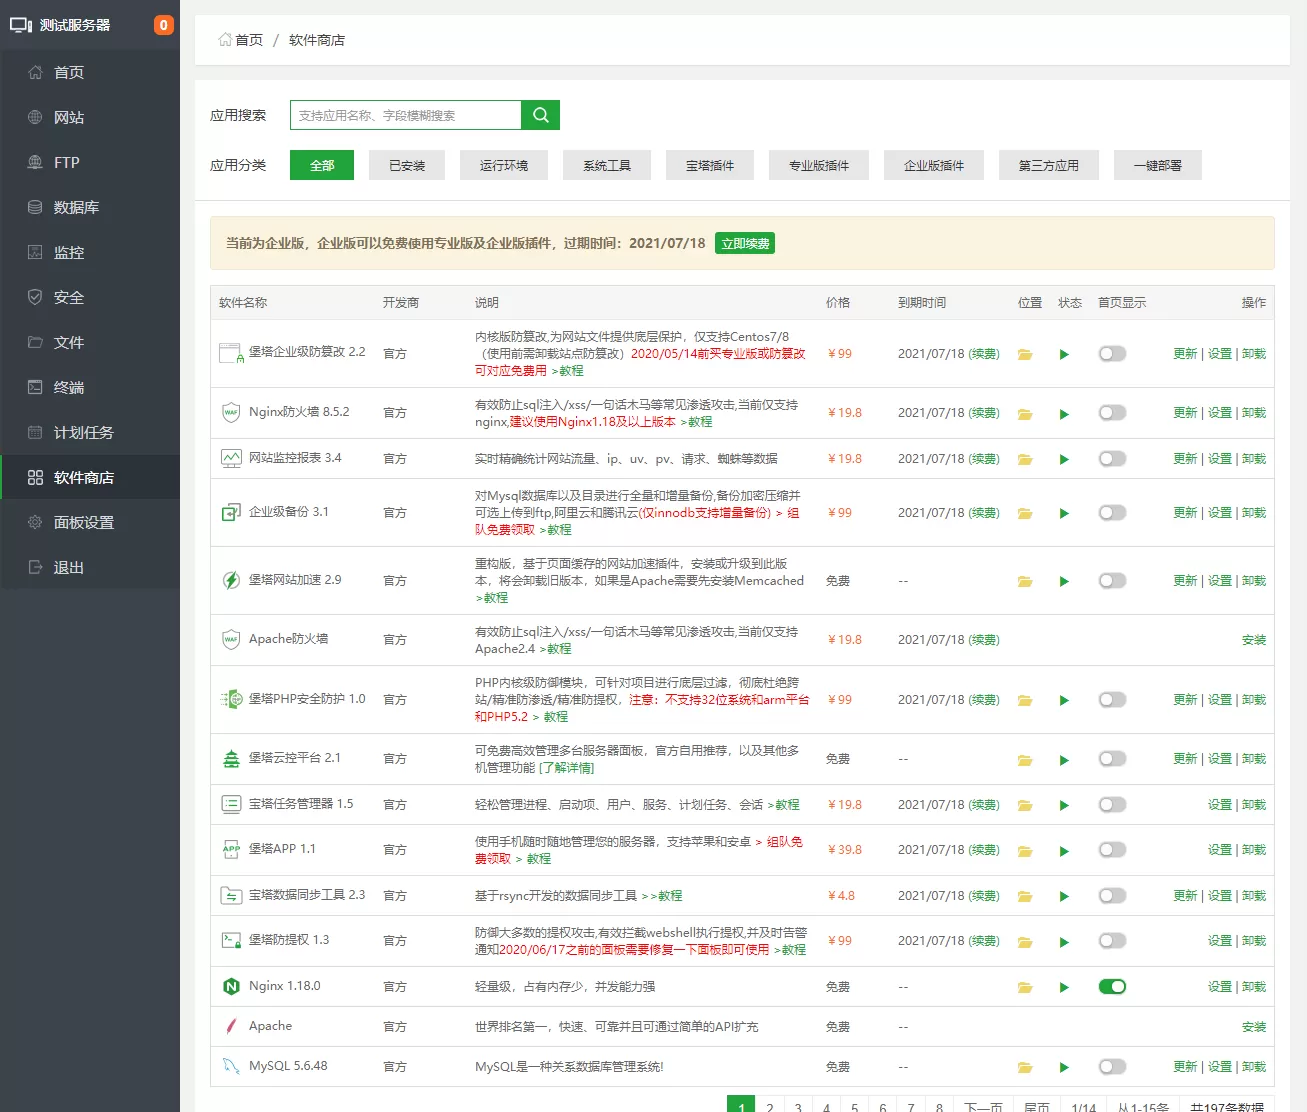Click the application search input field
The width and height of the screenshot is (1307, 1112).
click(x=404, y=115)
